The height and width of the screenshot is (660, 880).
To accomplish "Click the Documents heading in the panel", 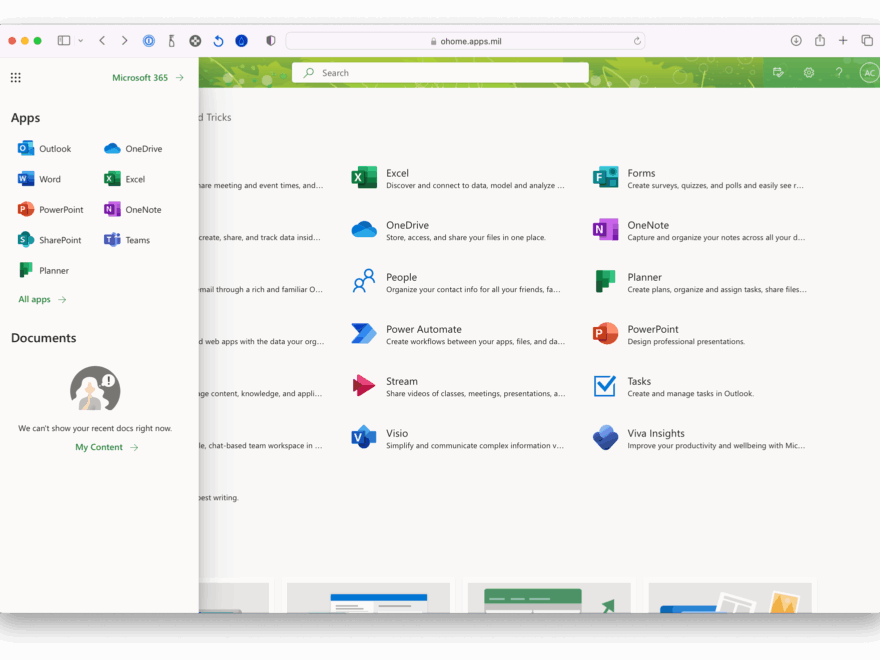I will (x=44, y=338).
